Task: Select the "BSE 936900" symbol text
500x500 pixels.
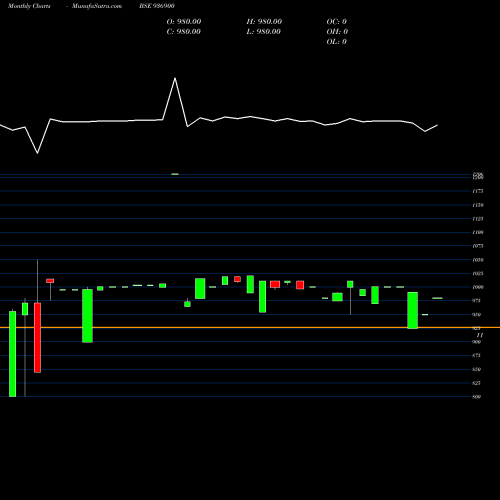Action: 157,6
